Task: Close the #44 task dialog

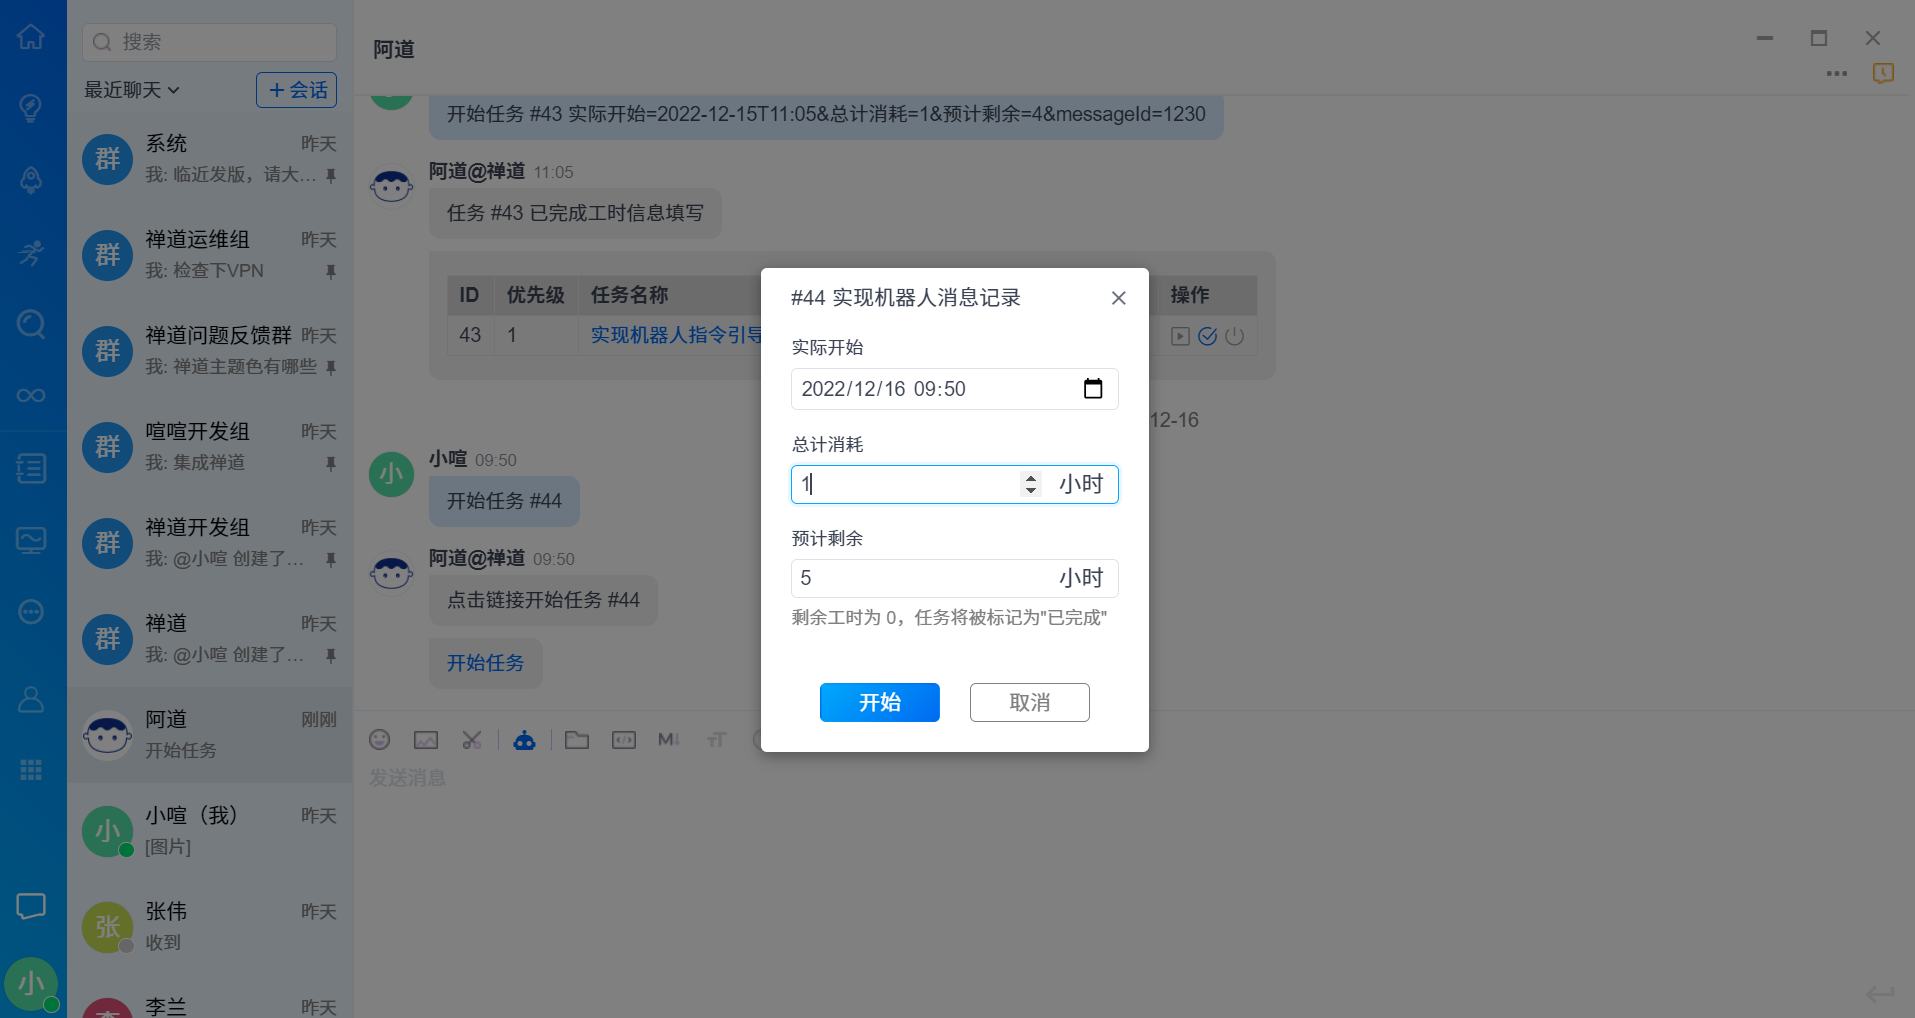Action: (1118, 298)
